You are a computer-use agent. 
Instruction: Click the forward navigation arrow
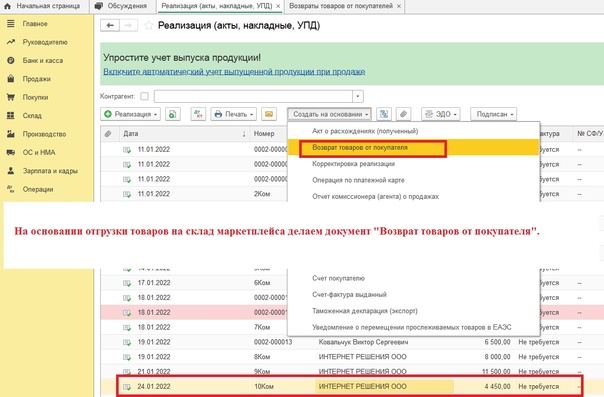pos(128,25)
